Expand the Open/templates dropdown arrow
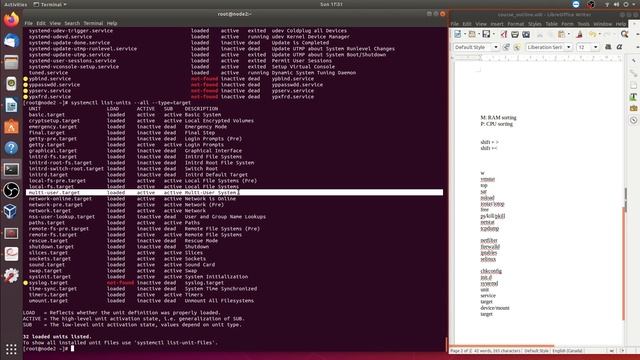The width and height of the screenshot is (640, 360). tap(479, 34)
